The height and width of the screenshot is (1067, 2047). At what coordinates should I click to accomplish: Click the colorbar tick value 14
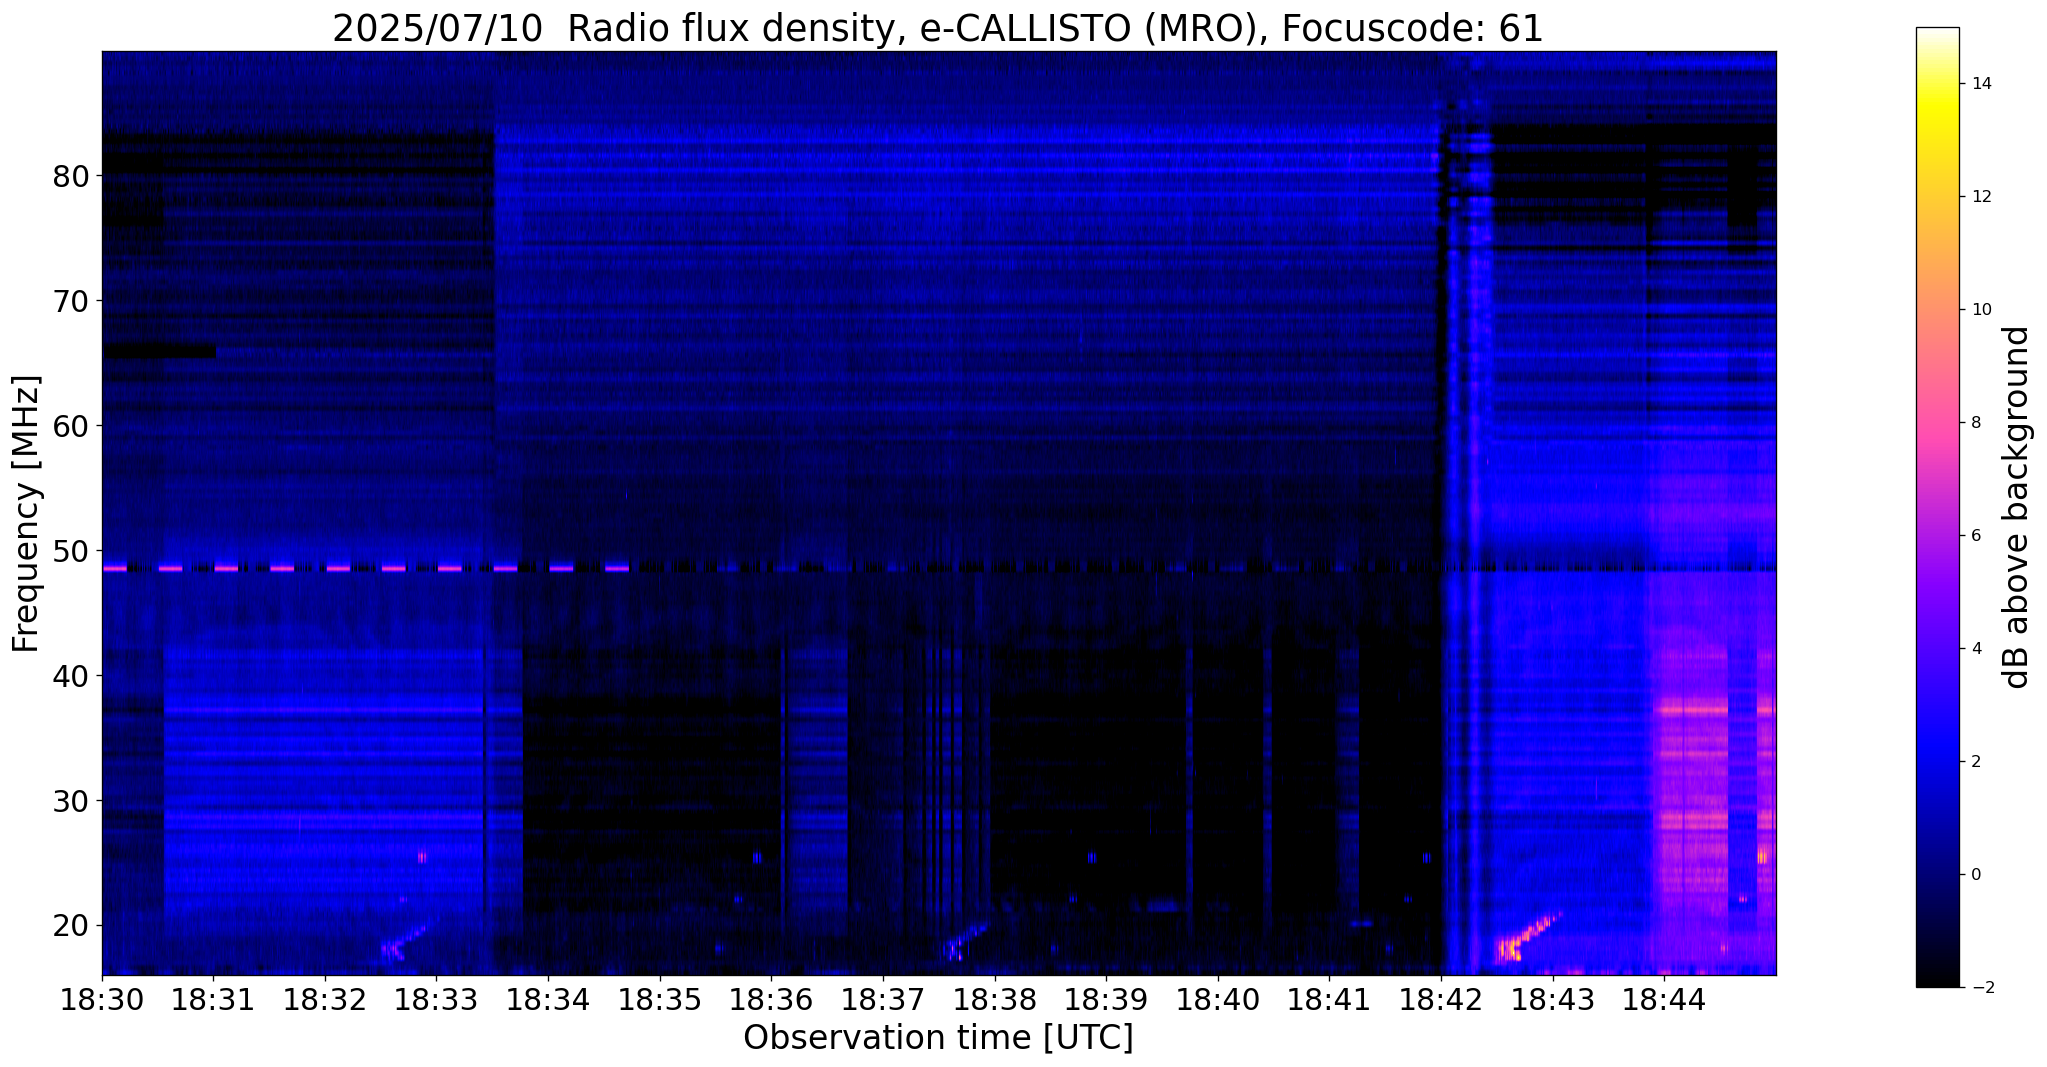pyautogui.click(x=1980, y=84)
